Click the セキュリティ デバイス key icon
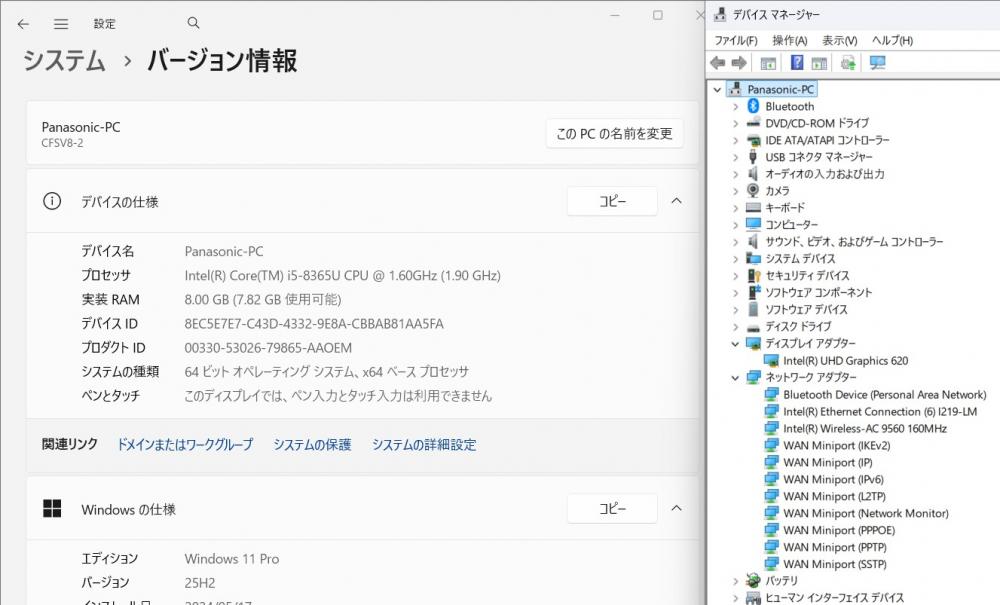Viewport: 1000px width, 605px height. pos(754,275)
